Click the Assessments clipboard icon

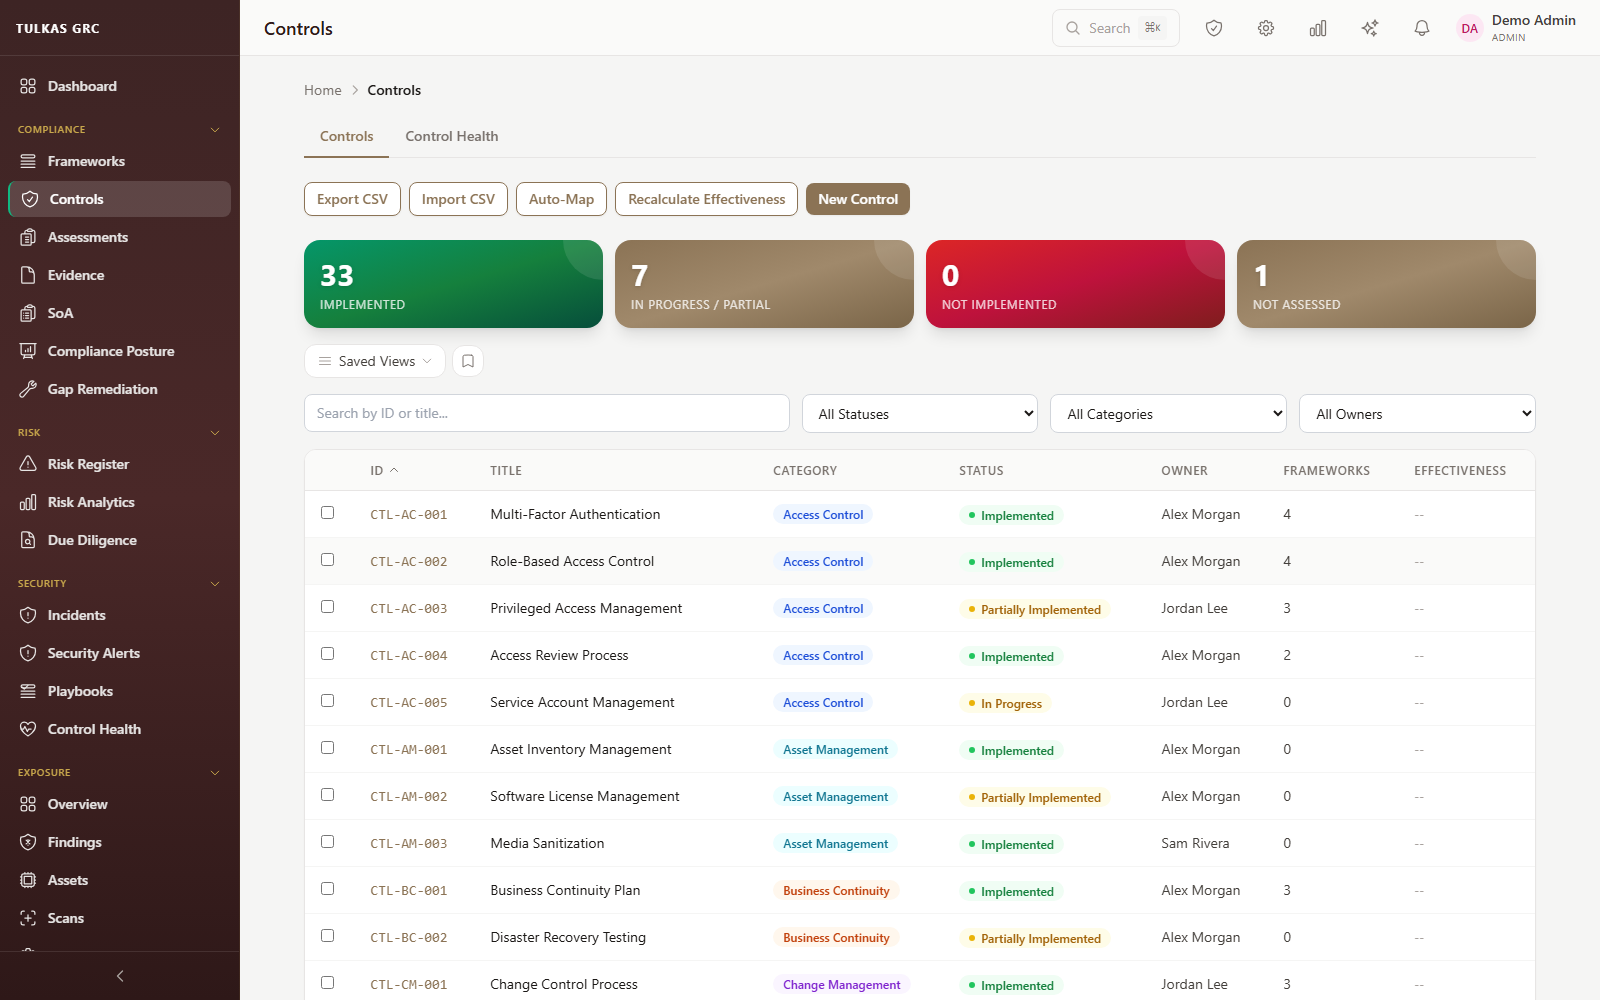click(28, 237)
